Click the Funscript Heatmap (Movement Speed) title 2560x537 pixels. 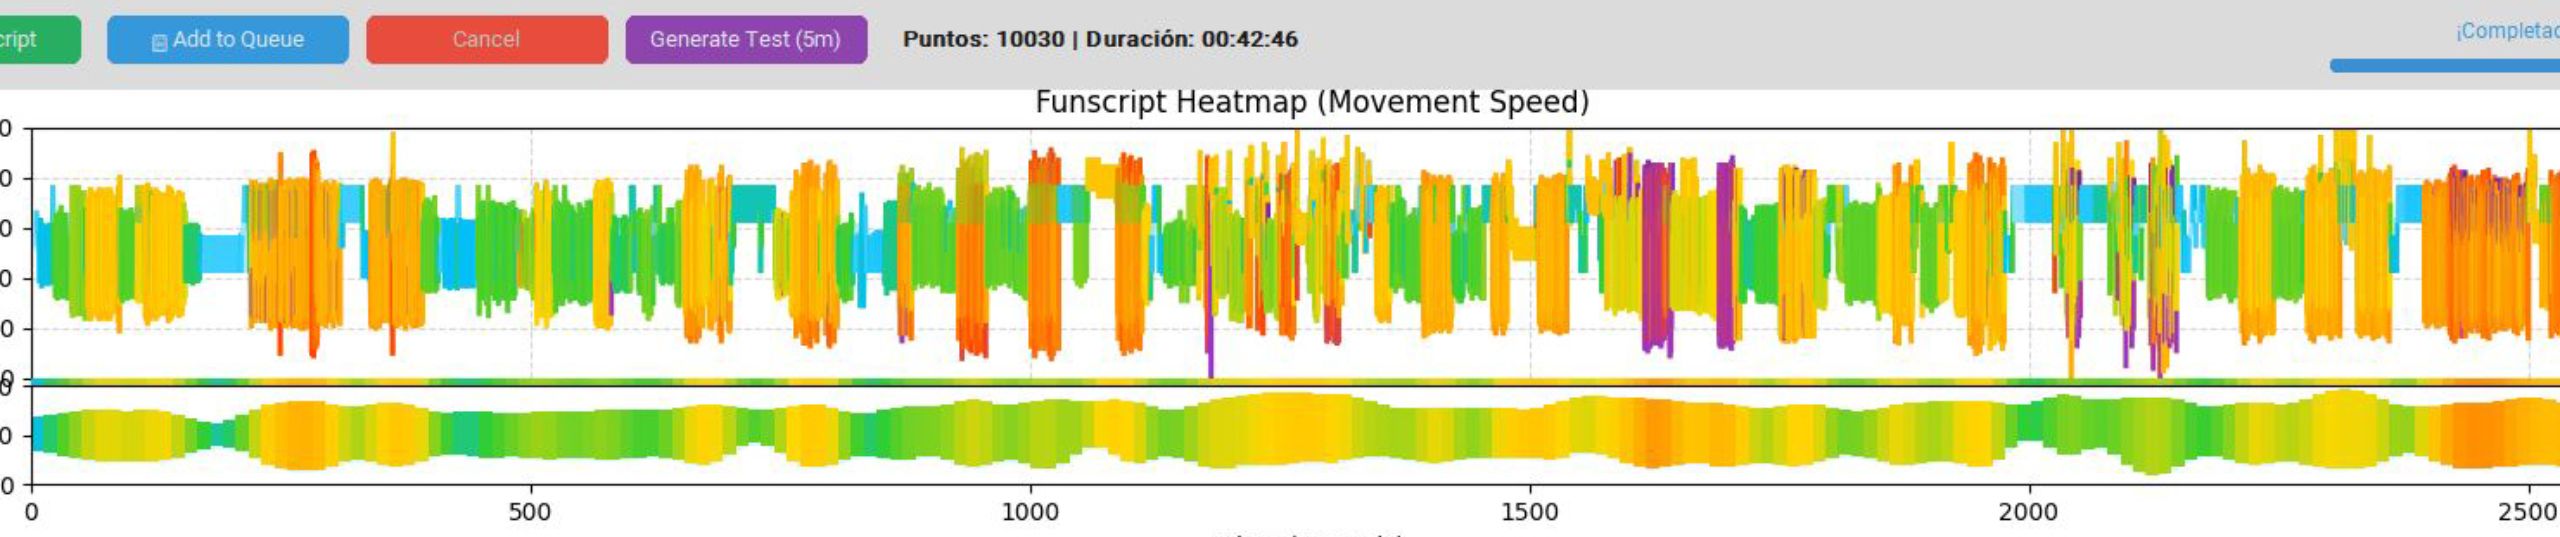[x=1311, y=103]
